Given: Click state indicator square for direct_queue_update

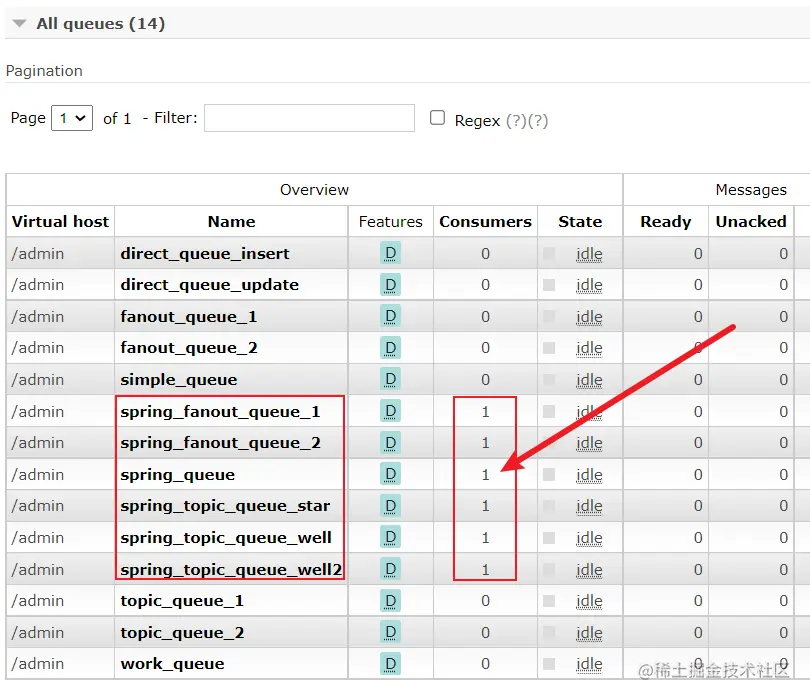Looking at the screenshot, I should [549, 285].
